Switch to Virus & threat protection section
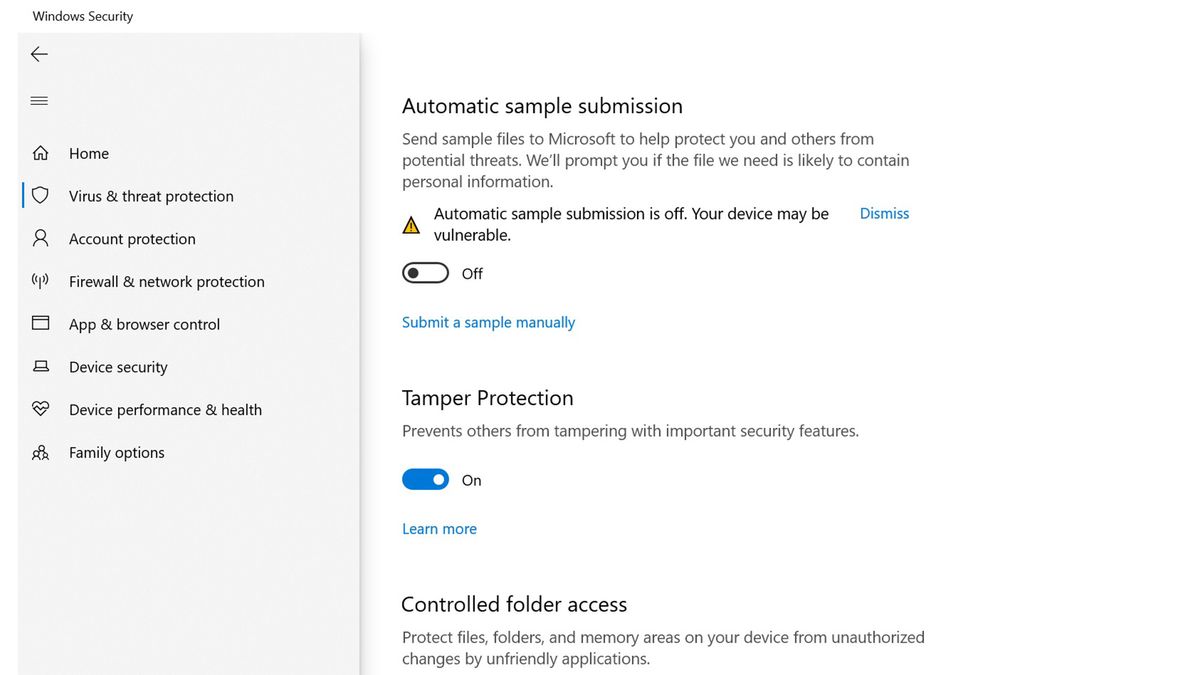 coord(151,196)
